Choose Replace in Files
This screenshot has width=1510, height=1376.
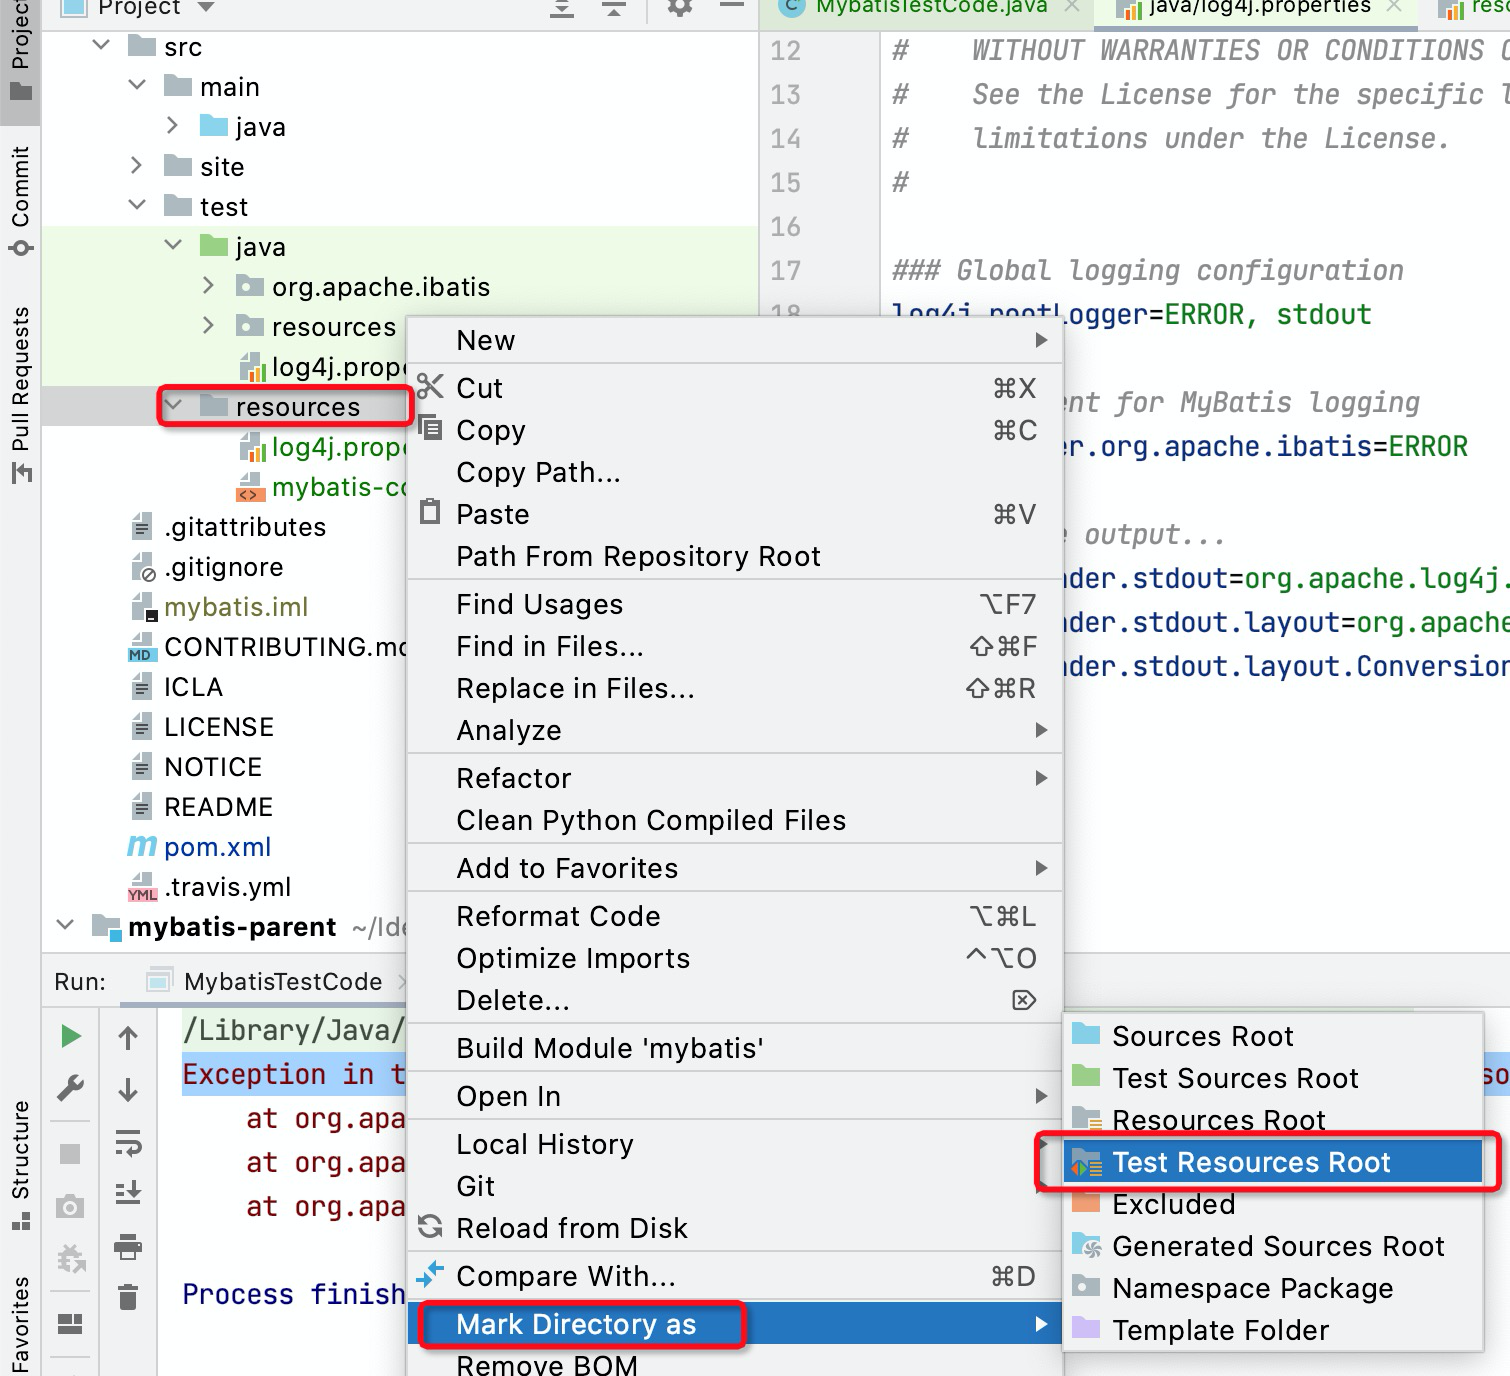pyautogui.click(x=734, y=688)
